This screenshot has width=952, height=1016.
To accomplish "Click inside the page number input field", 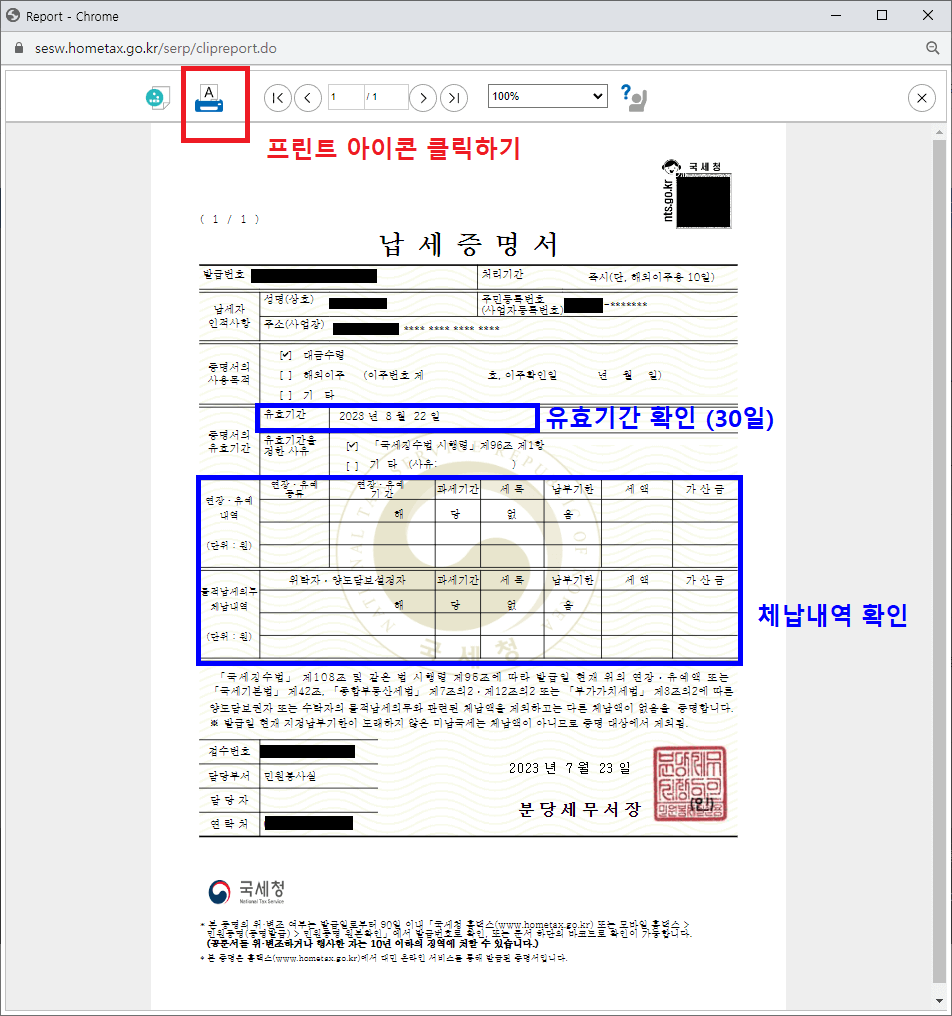I will 345,97.
